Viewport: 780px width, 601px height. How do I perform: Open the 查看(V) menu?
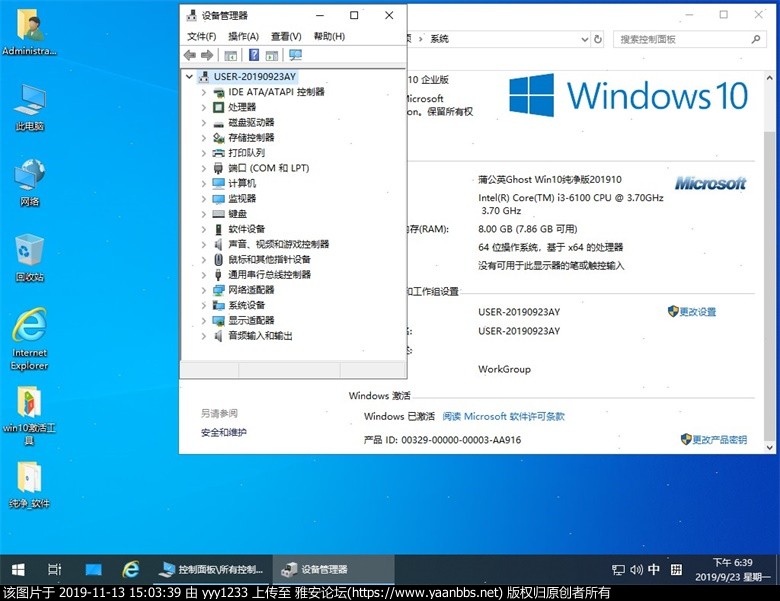[286, 36]
